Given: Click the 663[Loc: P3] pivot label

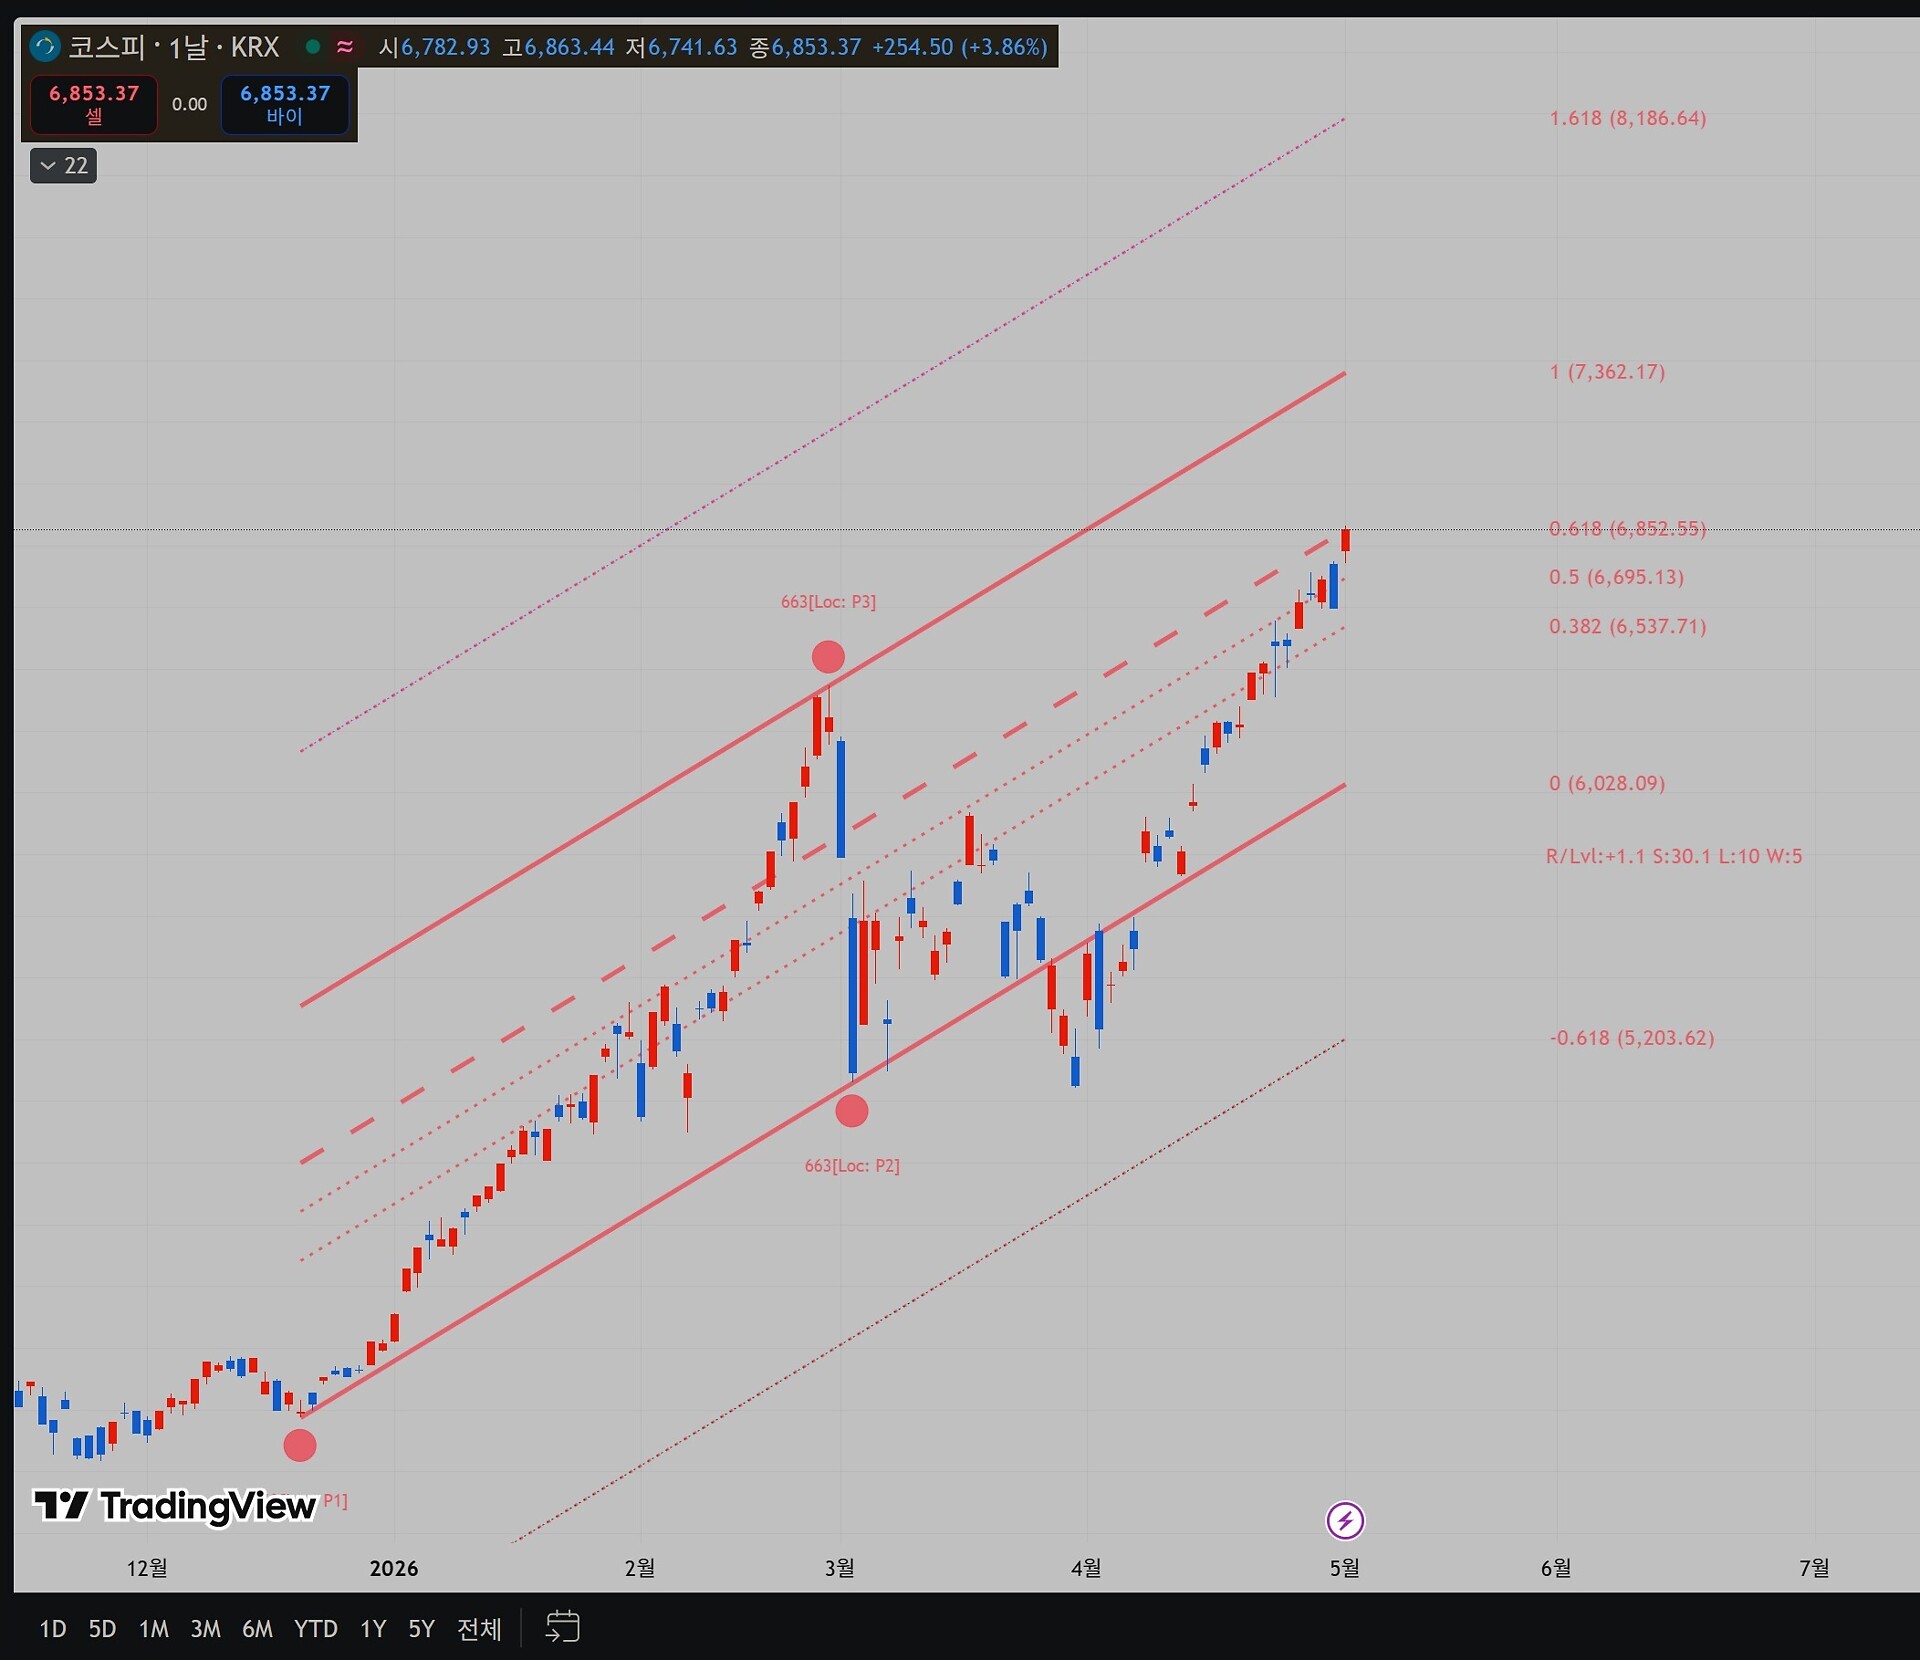Looking at the screenshot, I should click(828, 602).
